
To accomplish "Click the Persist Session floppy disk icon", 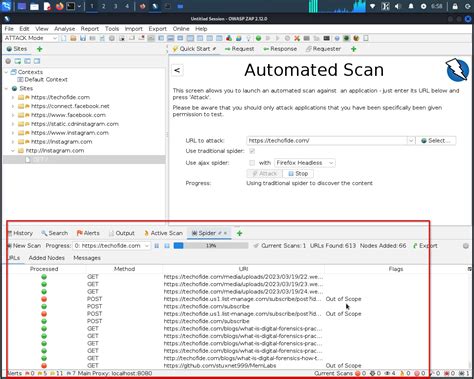I will [x=83, y=38].
